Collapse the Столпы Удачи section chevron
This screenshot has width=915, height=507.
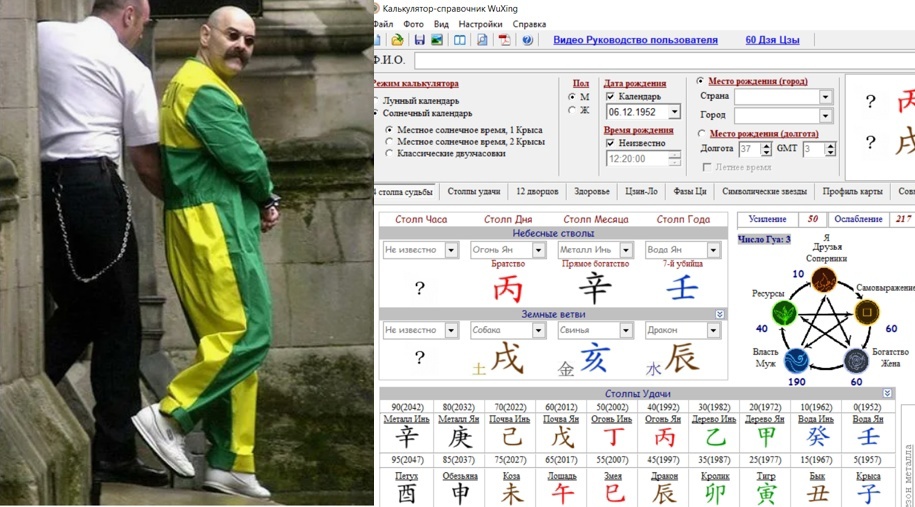(x=887, y=393)
